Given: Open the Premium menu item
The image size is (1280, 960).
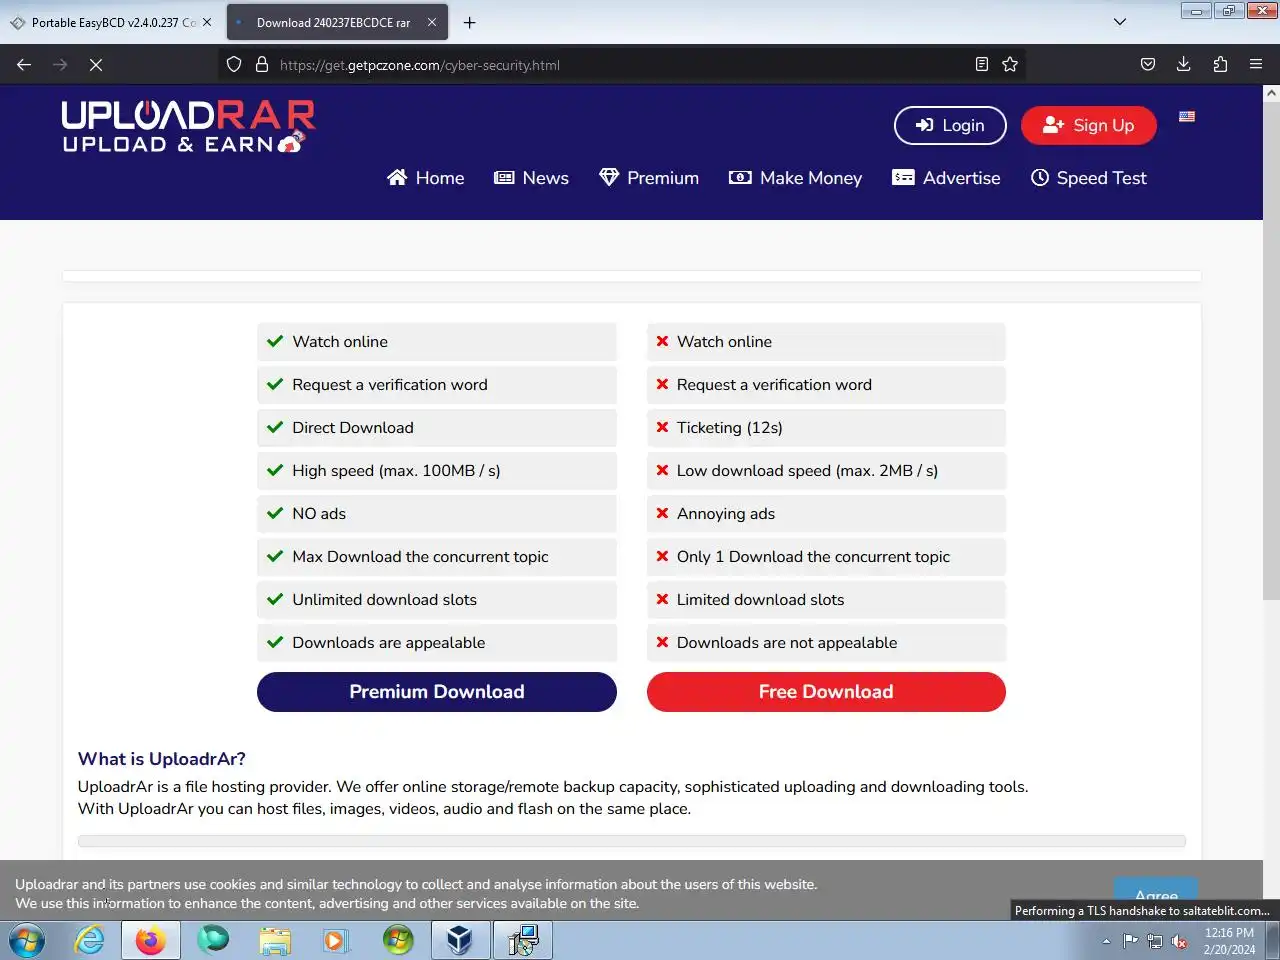Looking at the screenshot, I should coord(649,178).
